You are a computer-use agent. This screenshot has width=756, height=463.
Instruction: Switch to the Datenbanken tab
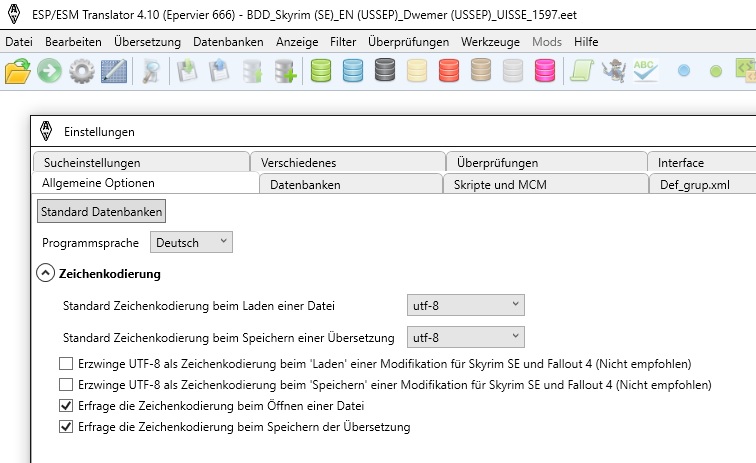coord(306,185)
